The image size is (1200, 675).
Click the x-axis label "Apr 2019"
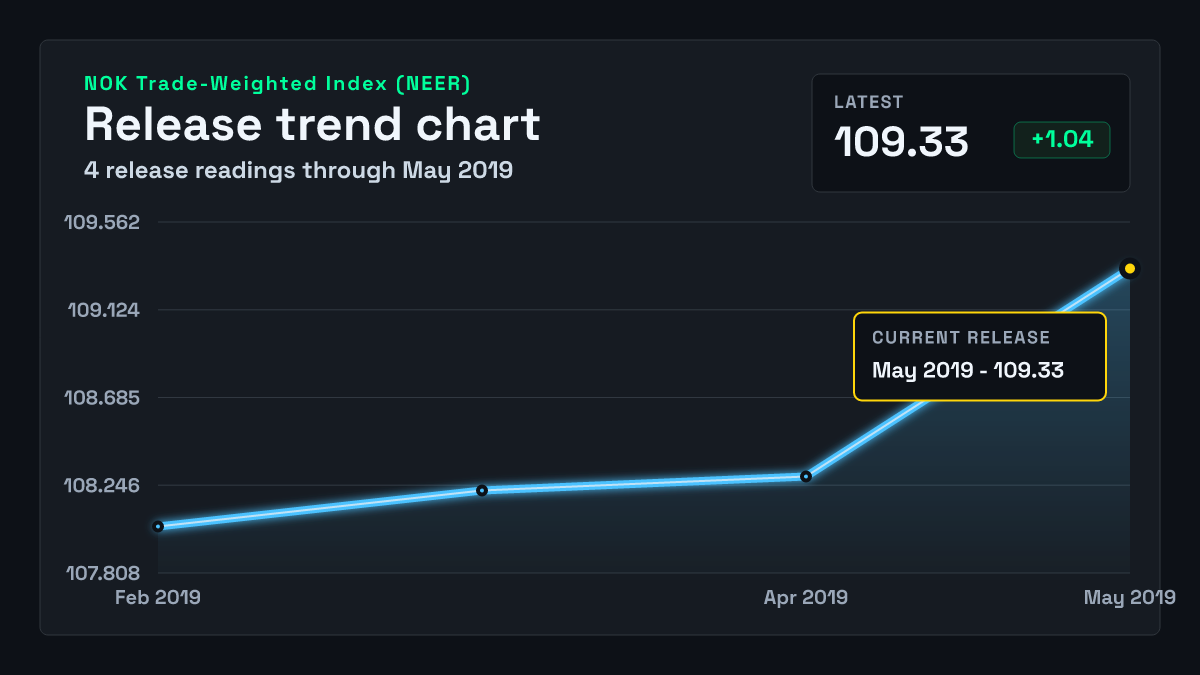coord(806,598)
